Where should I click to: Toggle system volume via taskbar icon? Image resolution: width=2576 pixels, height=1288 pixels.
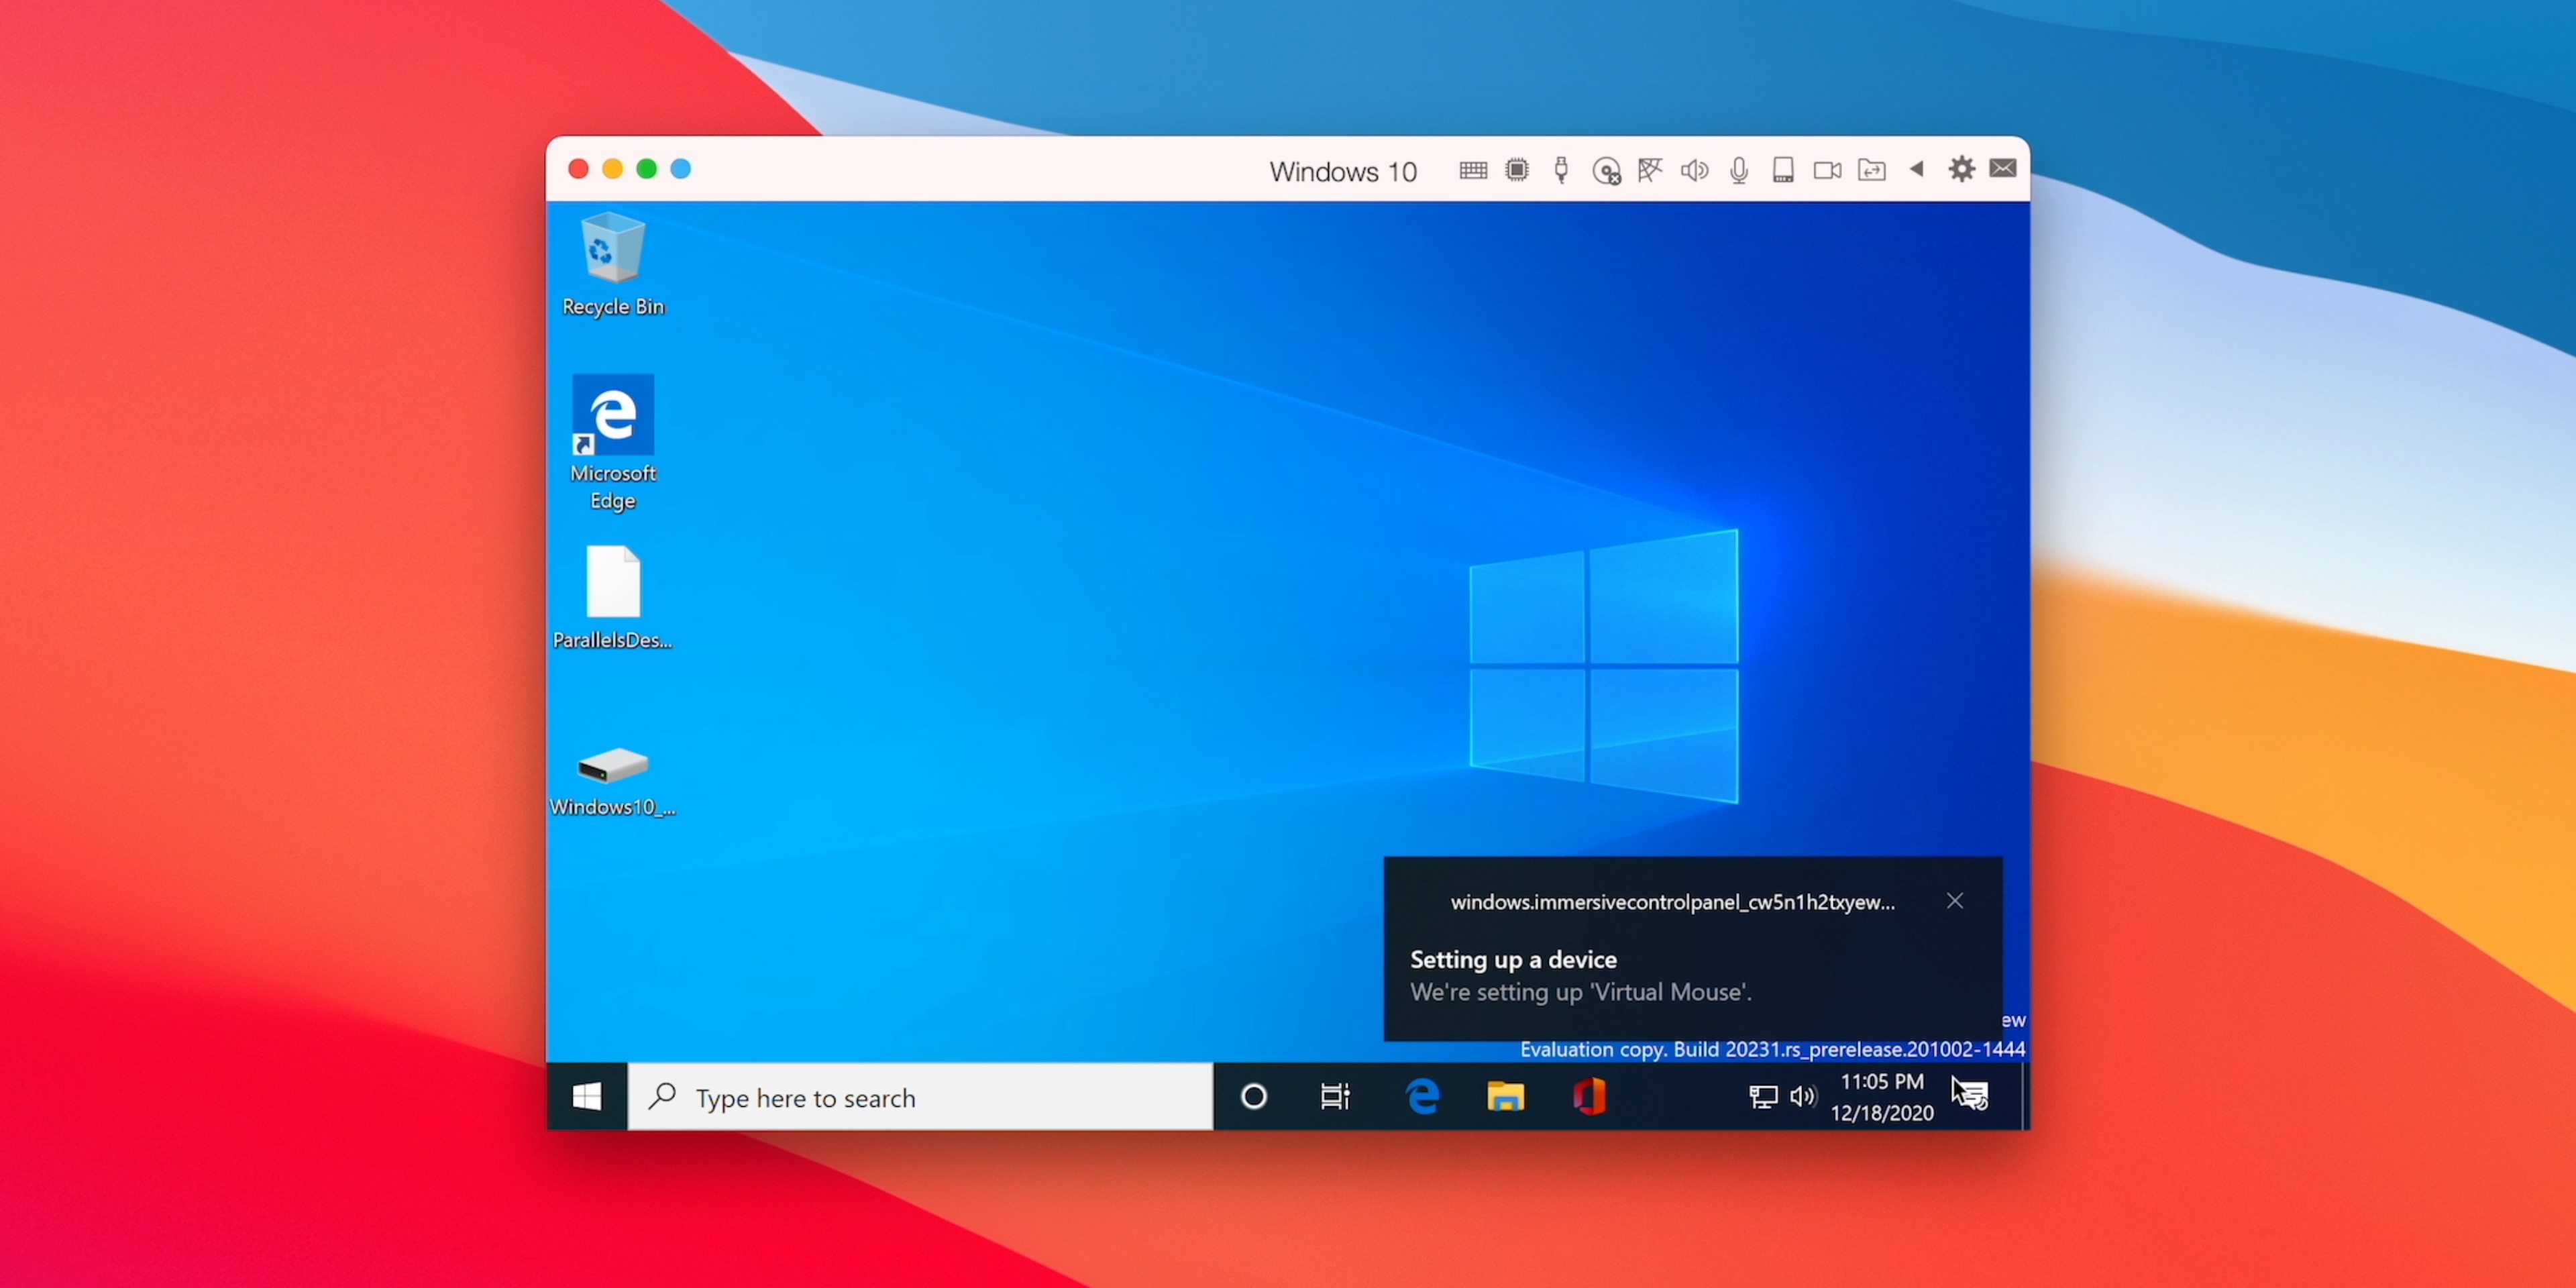click(1805, 1097)
